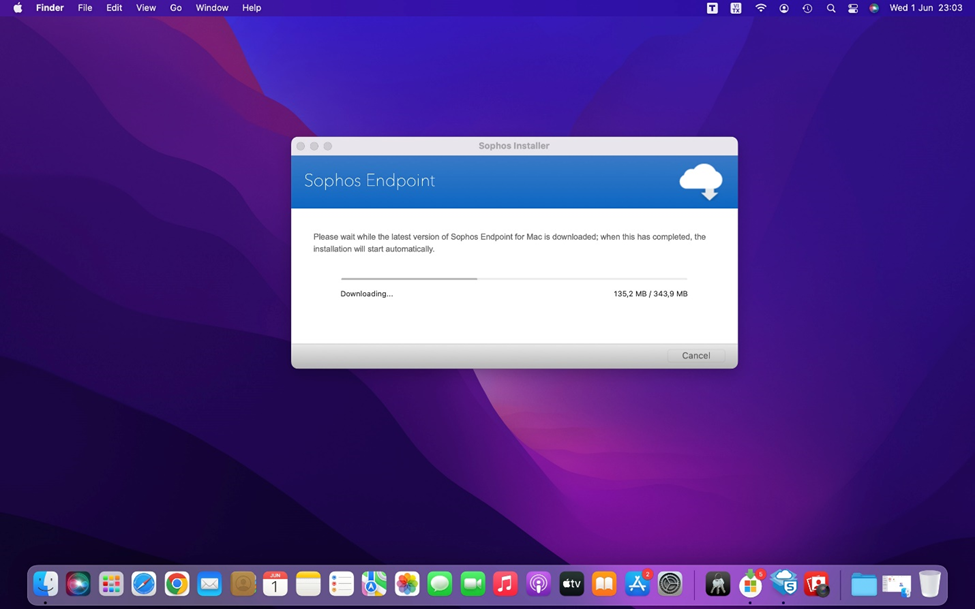Open the Apple menu
Viewport: 975px width, 609px height.
point(17,8)
